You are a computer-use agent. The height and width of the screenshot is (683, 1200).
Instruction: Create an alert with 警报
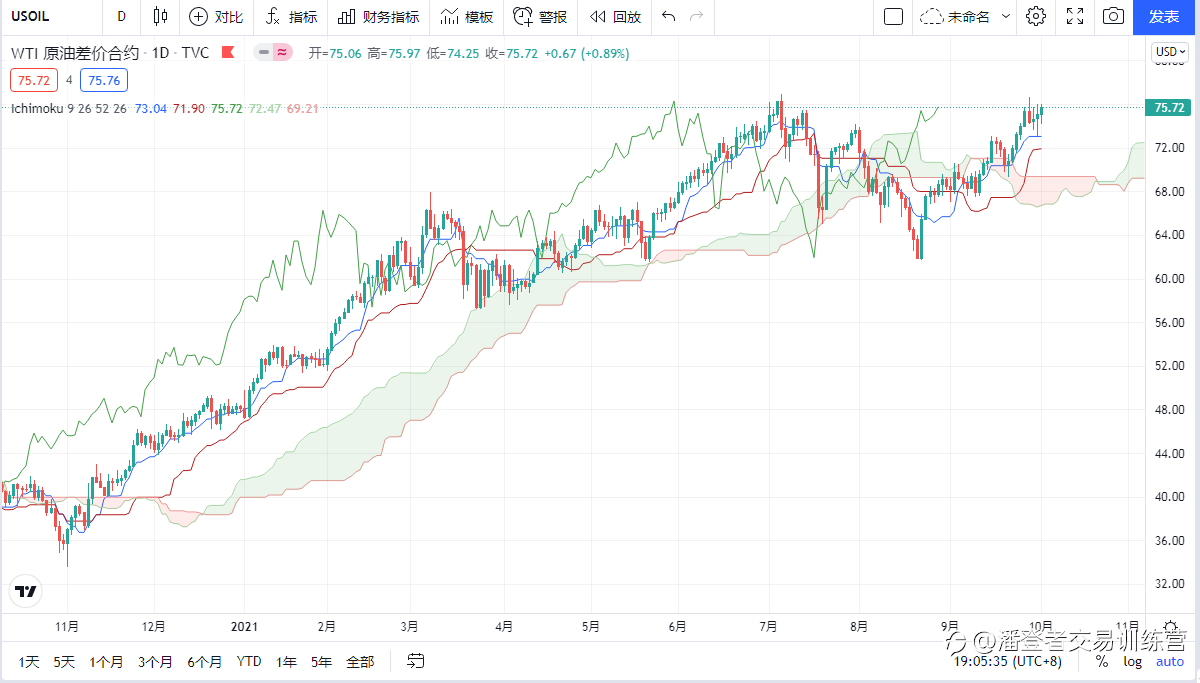(540, 16)
